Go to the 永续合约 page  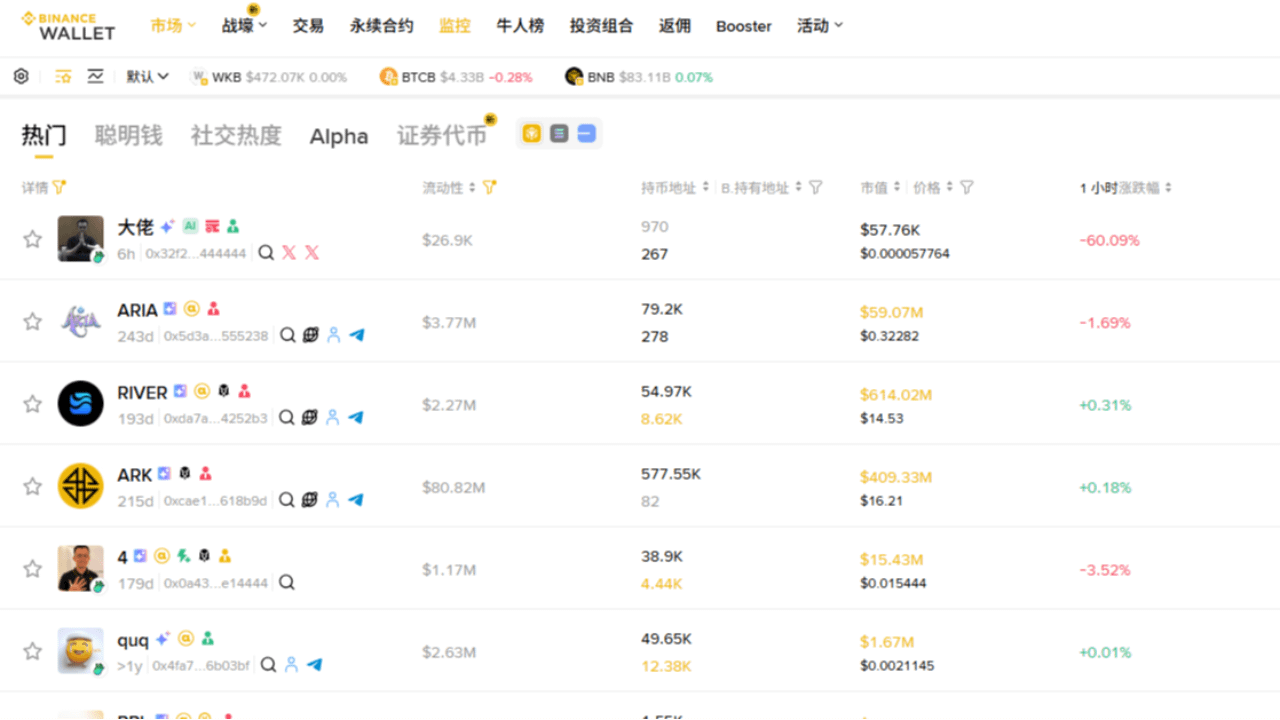point(381,26)
